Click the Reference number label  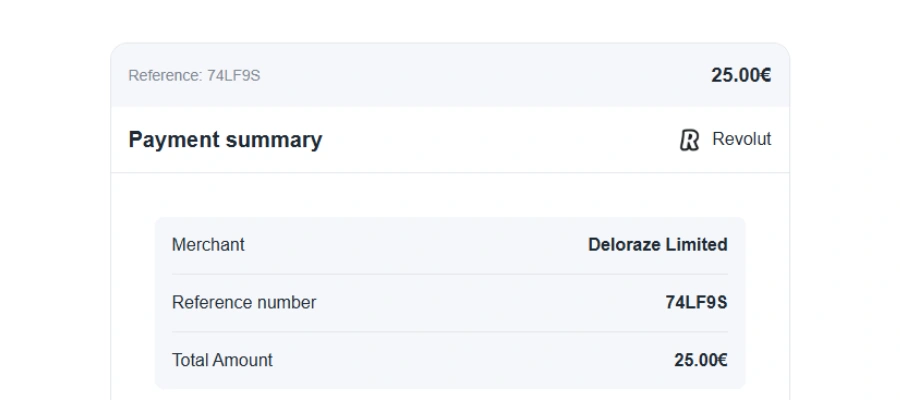click(x=244, y=302)
